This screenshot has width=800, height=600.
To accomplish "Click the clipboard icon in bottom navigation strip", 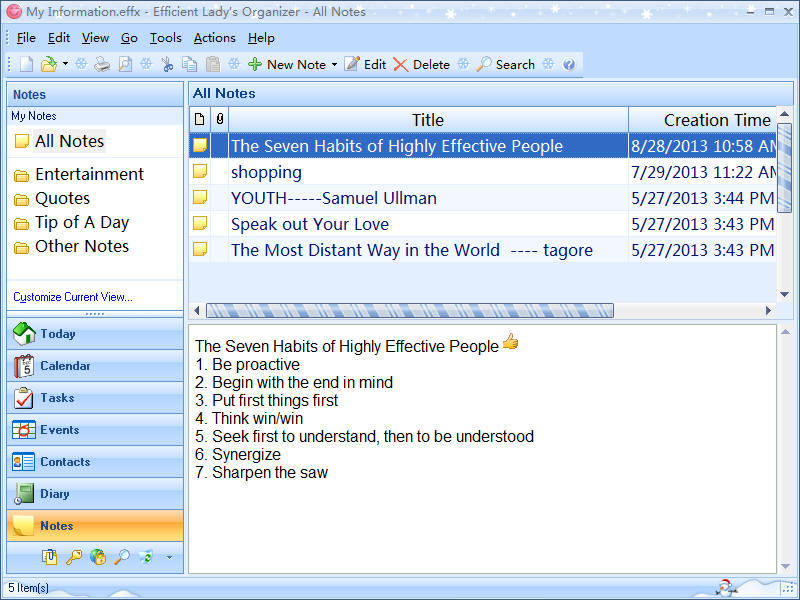I will [x=49, y=557].
